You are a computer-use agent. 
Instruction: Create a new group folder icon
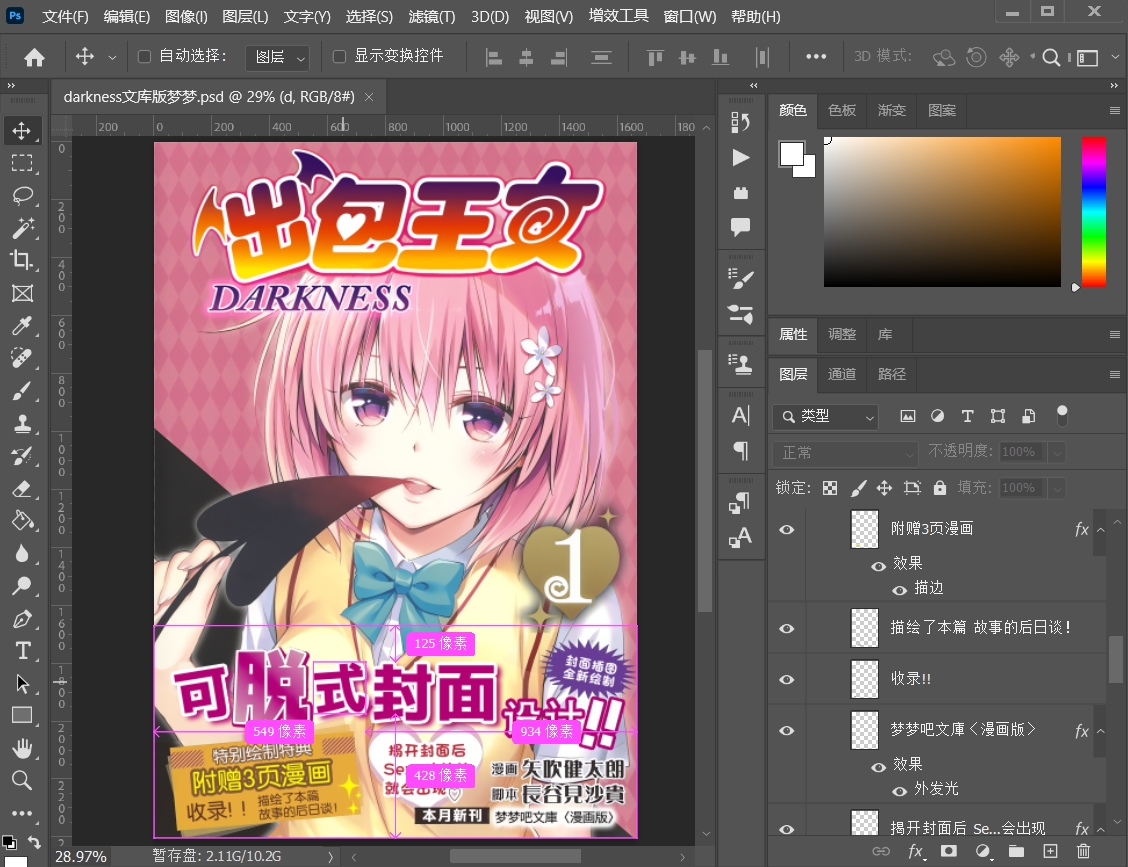tap(1016, 851)
